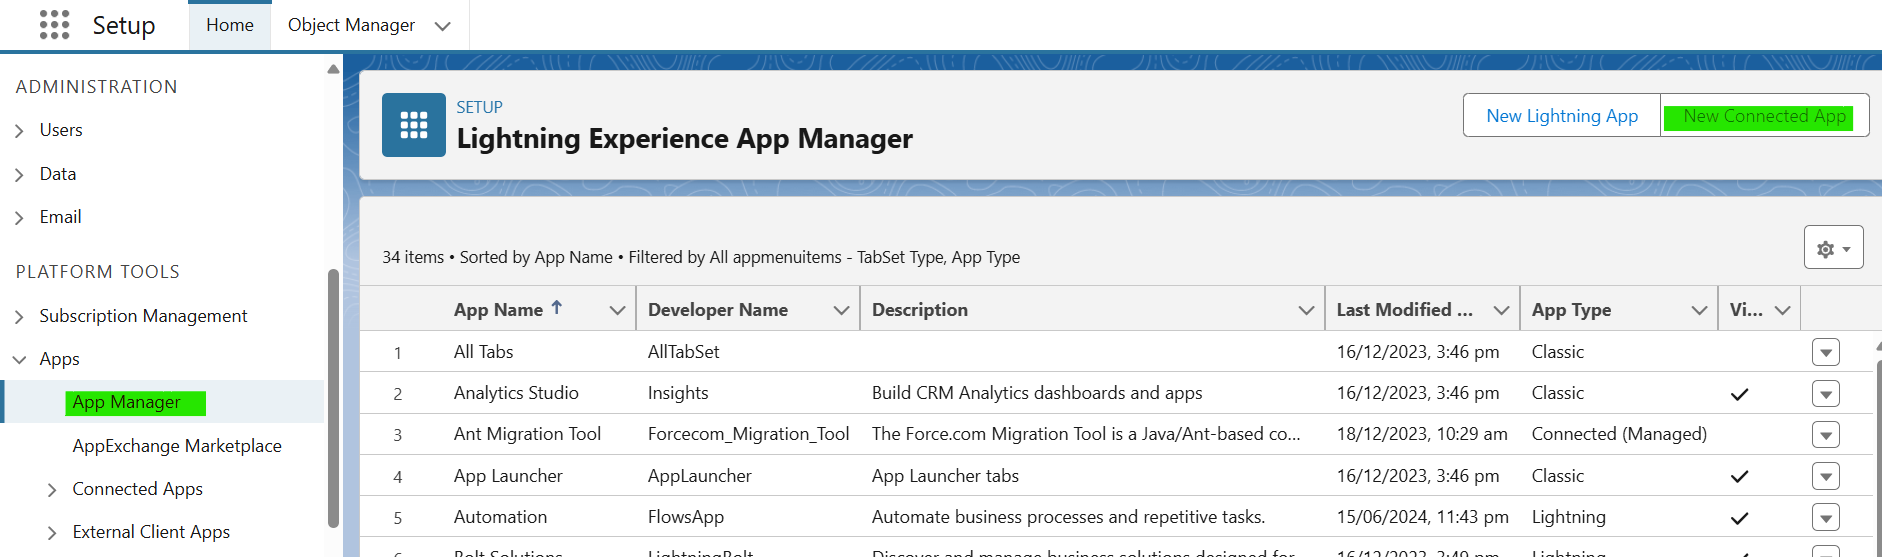Click New Connected App button
This screenshot has width=1882, height=557.
pyautogui.click(x=1764, y=116)
